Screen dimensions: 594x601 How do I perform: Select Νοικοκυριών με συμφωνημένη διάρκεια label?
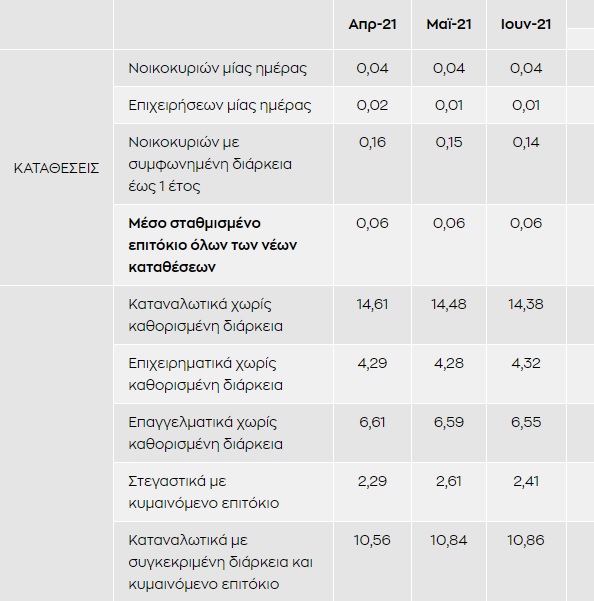[x=210, y=164]
